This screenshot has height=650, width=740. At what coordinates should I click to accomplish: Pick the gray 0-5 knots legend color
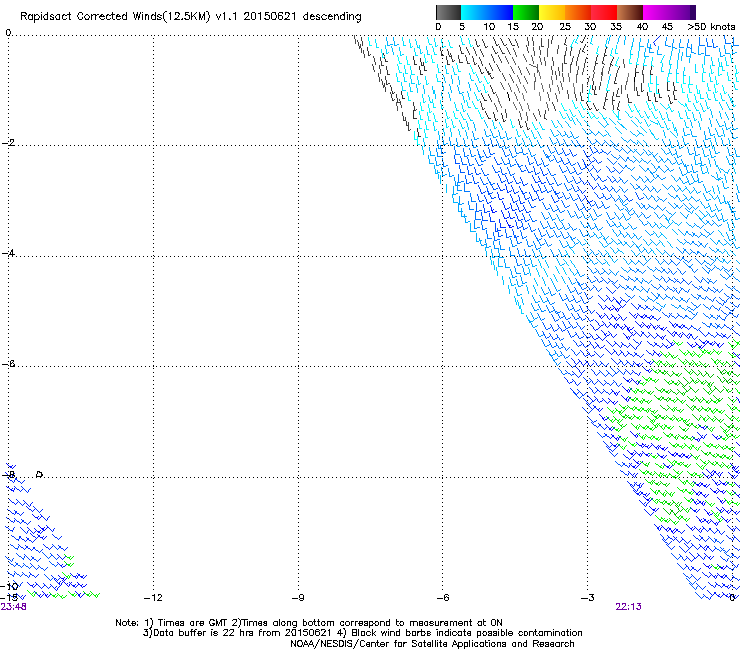click(449, 12)
